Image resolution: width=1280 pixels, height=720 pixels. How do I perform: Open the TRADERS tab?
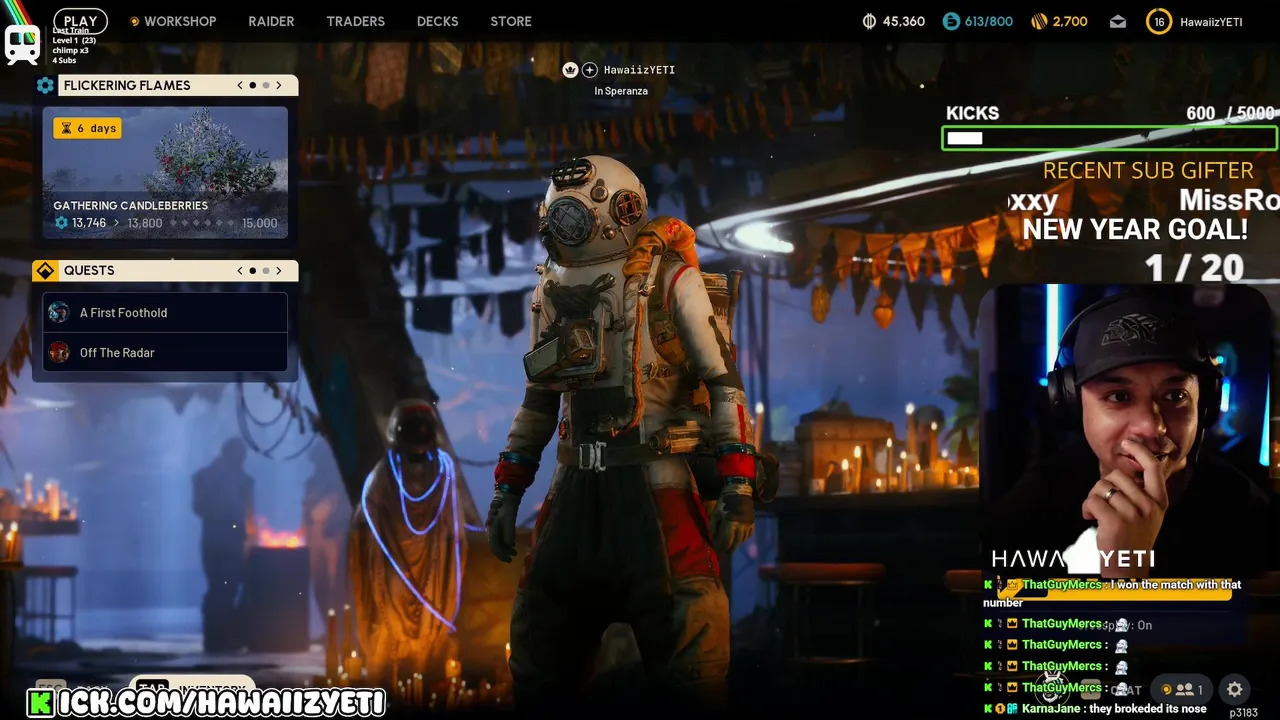[355, 21]
